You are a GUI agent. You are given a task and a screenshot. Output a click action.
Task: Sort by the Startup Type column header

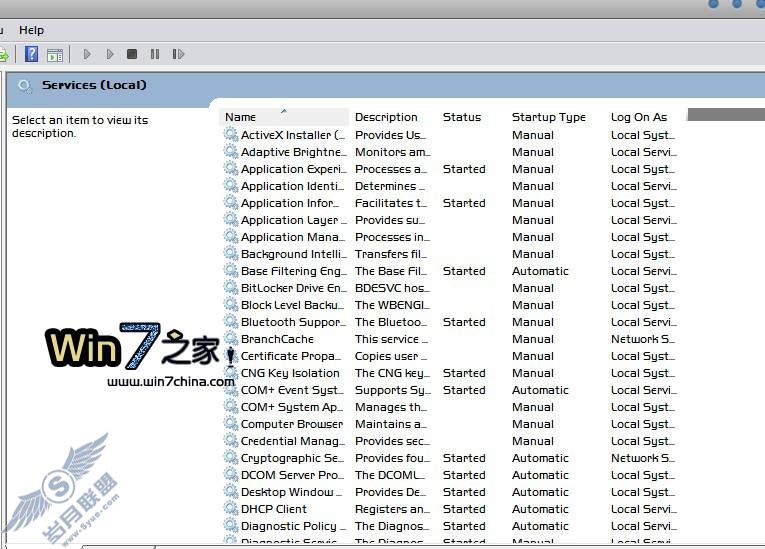click(548, 117)
